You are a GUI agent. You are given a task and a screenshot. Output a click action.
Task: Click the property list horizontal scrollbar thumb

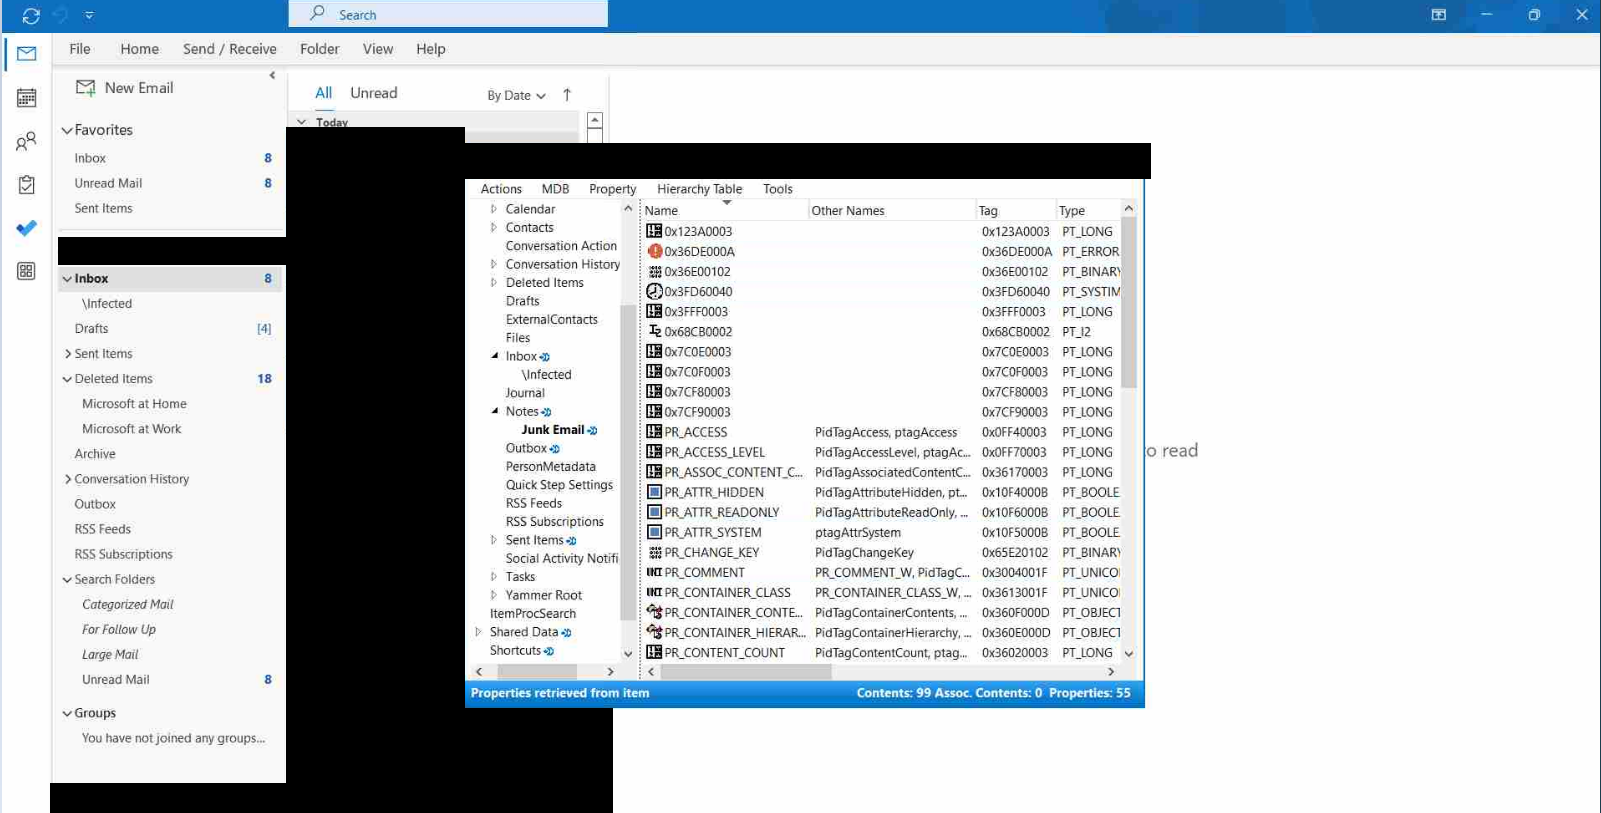[x=746, y=672]
